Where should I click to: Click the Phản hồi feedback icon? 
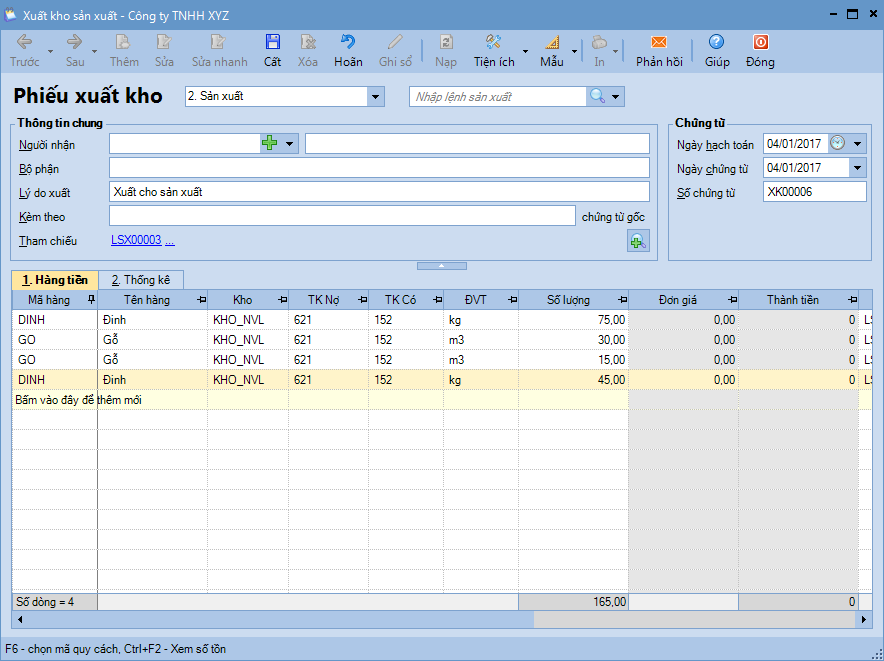[658, 43]
